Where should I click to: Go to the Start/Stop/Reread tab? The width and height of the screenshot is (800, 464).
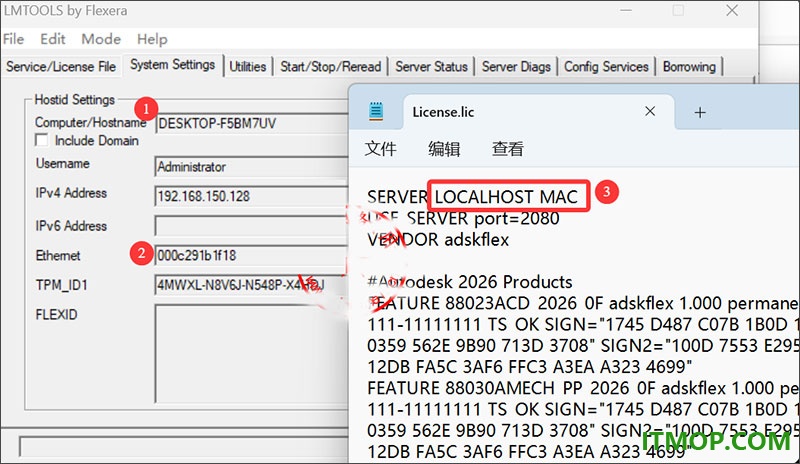click(331, 66)
